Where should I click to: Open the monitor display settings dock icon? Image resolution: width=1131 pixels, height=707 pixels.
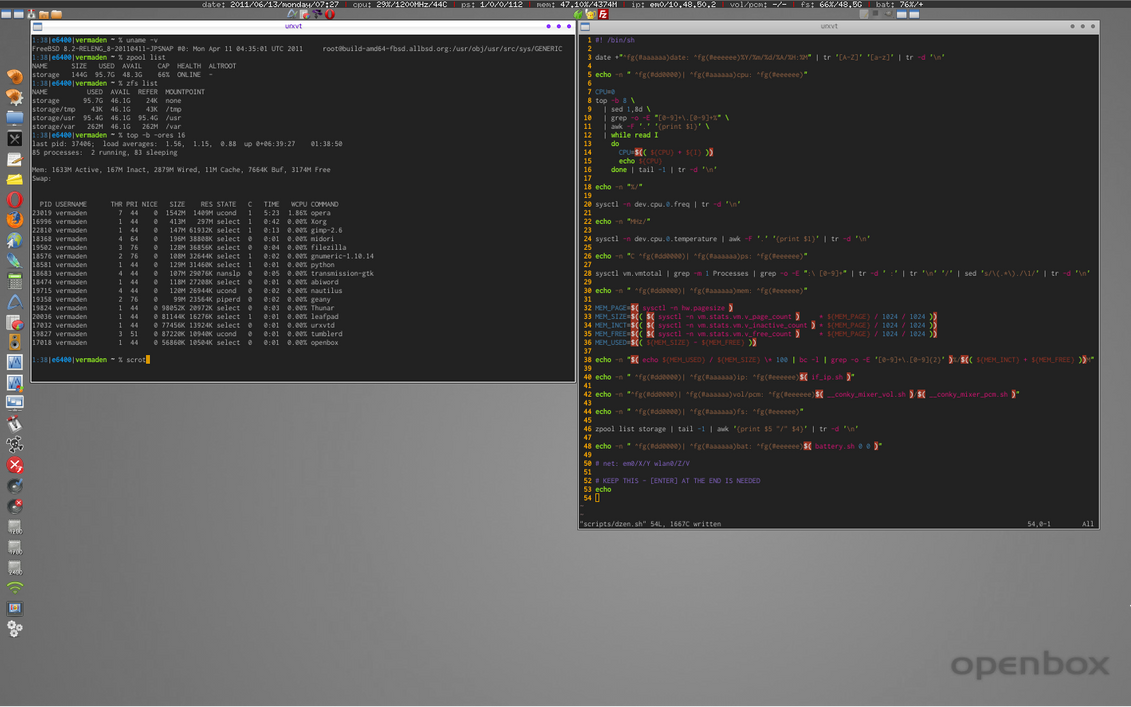point(14,403)
